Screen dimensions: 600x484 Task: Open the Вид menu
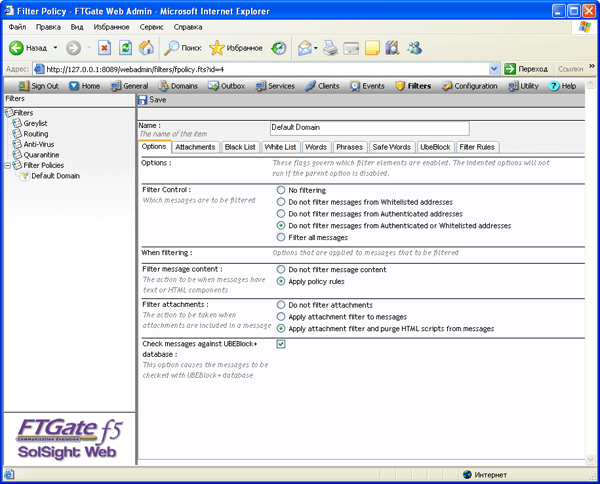pyautogui.click(x=77, y=27)
